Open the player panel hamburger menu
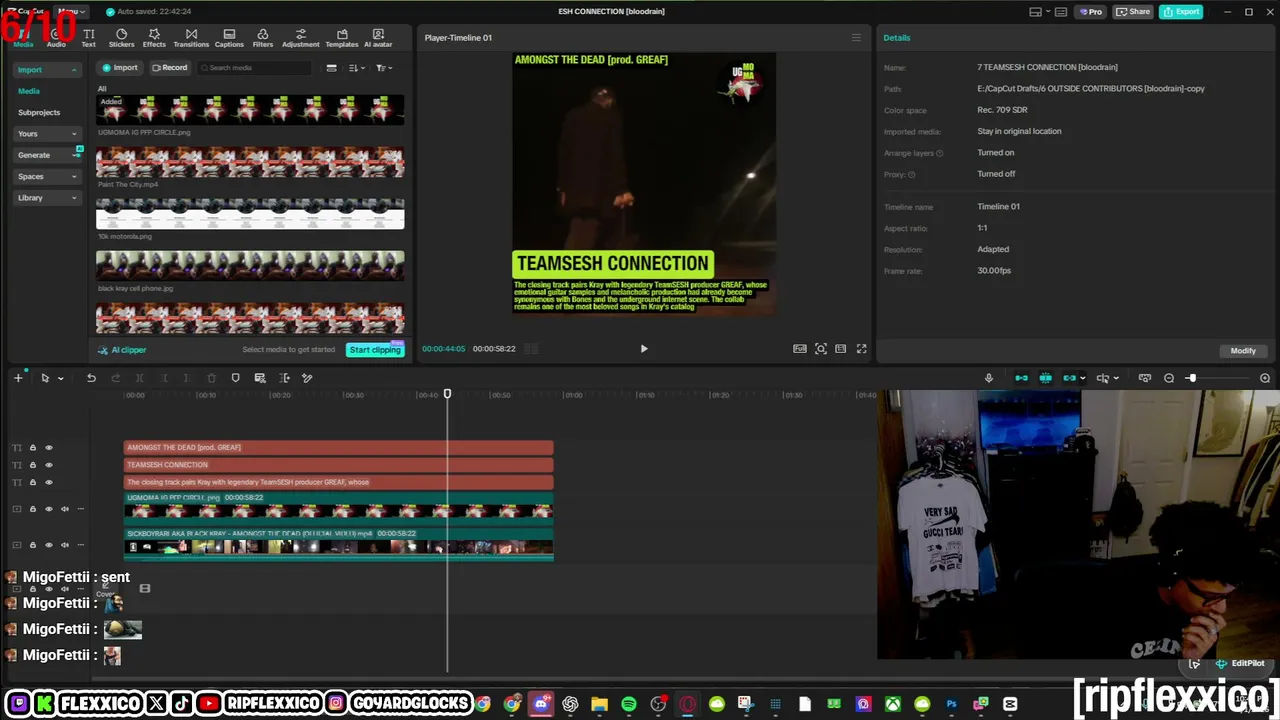Viewport: 1280px width, 720px height. tap(856, 38)
